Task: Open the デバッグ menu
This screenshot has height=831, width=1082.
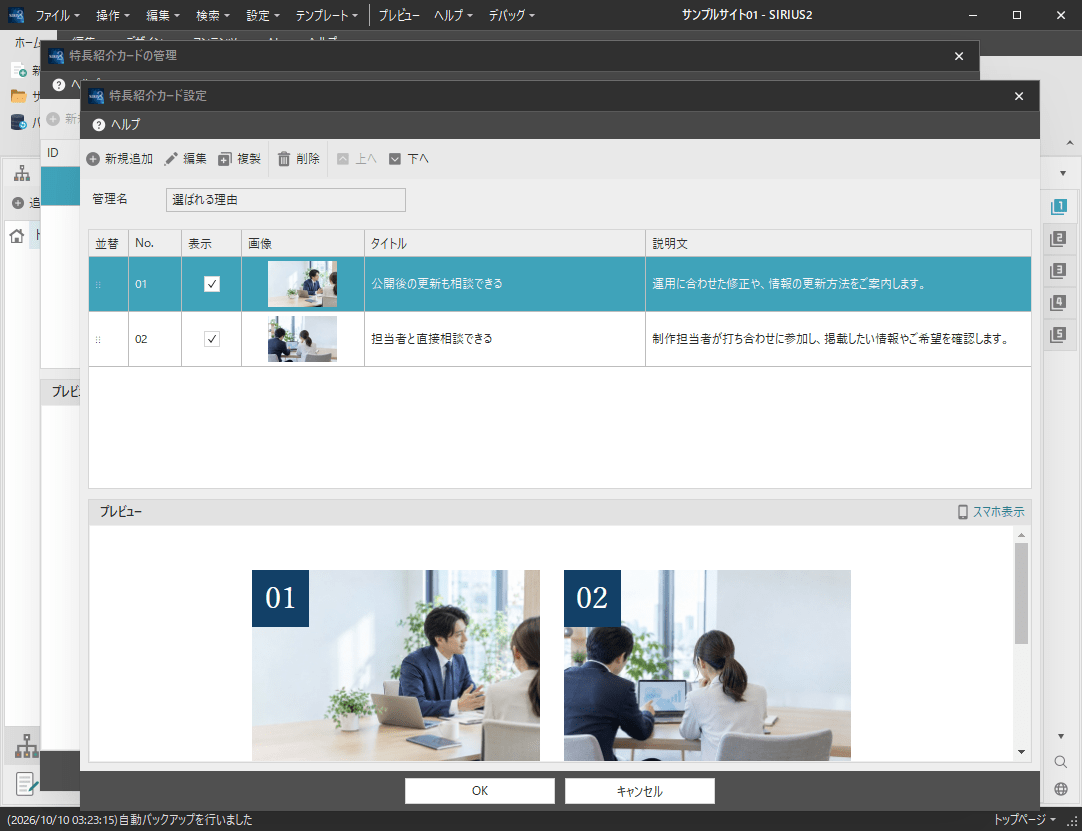Action: [x=511, y=15]
